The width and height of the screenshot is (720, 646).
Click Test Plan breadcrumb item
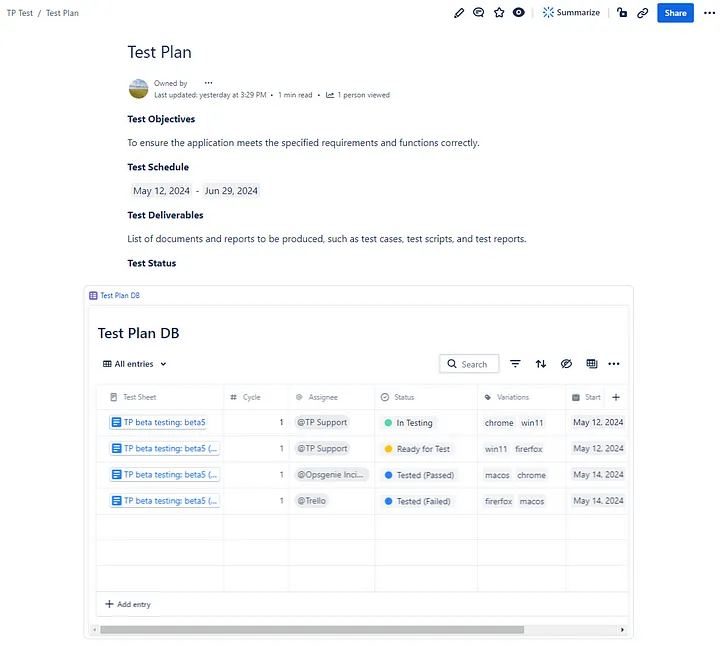click(62, 13)
